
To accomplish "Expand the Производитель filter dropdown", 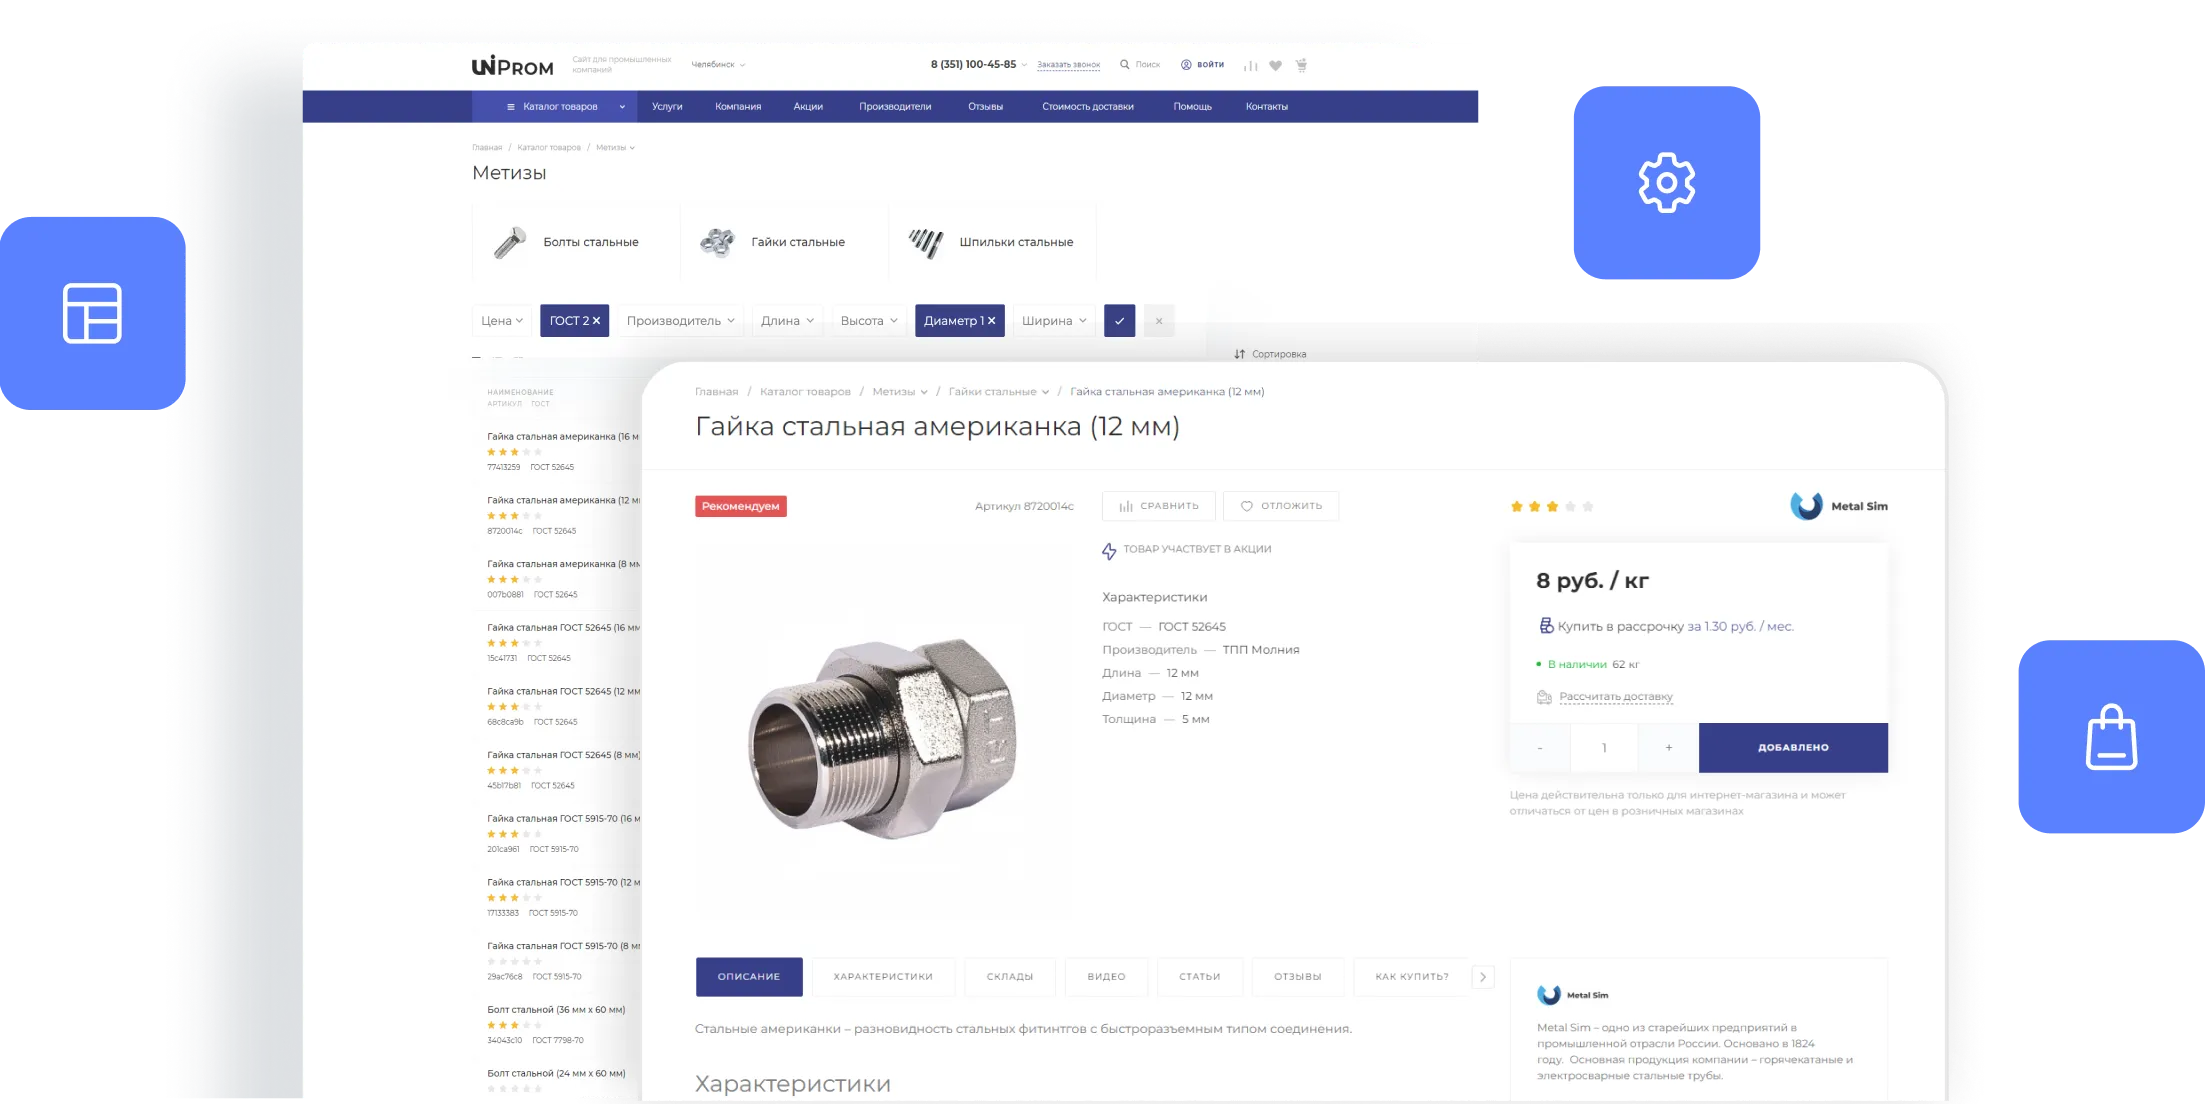I will tap(680, 321).
